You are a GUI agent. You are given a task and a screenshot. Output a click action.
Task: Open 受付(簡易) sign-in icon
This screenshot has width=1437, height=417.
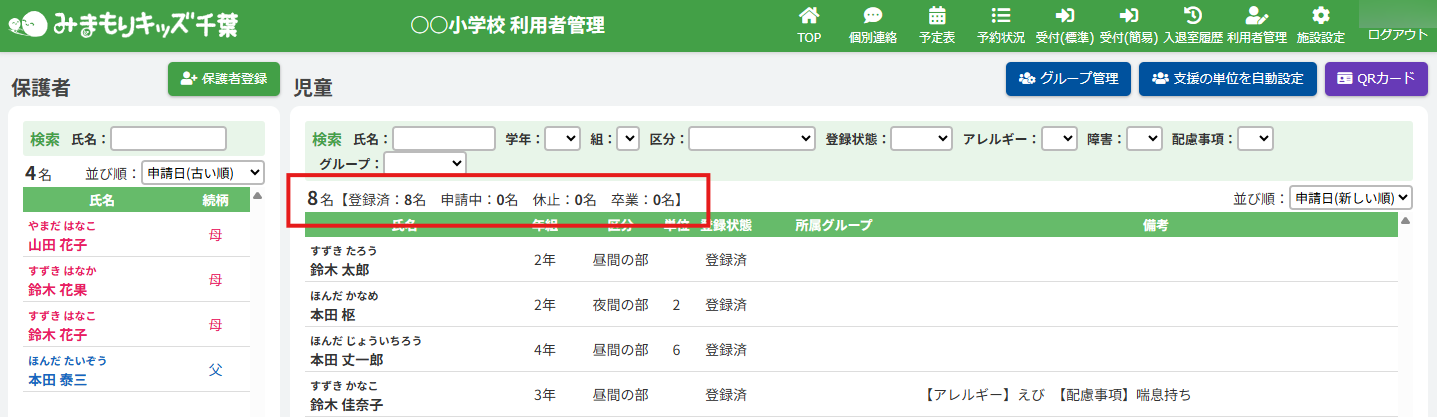tap(1129, 16)
